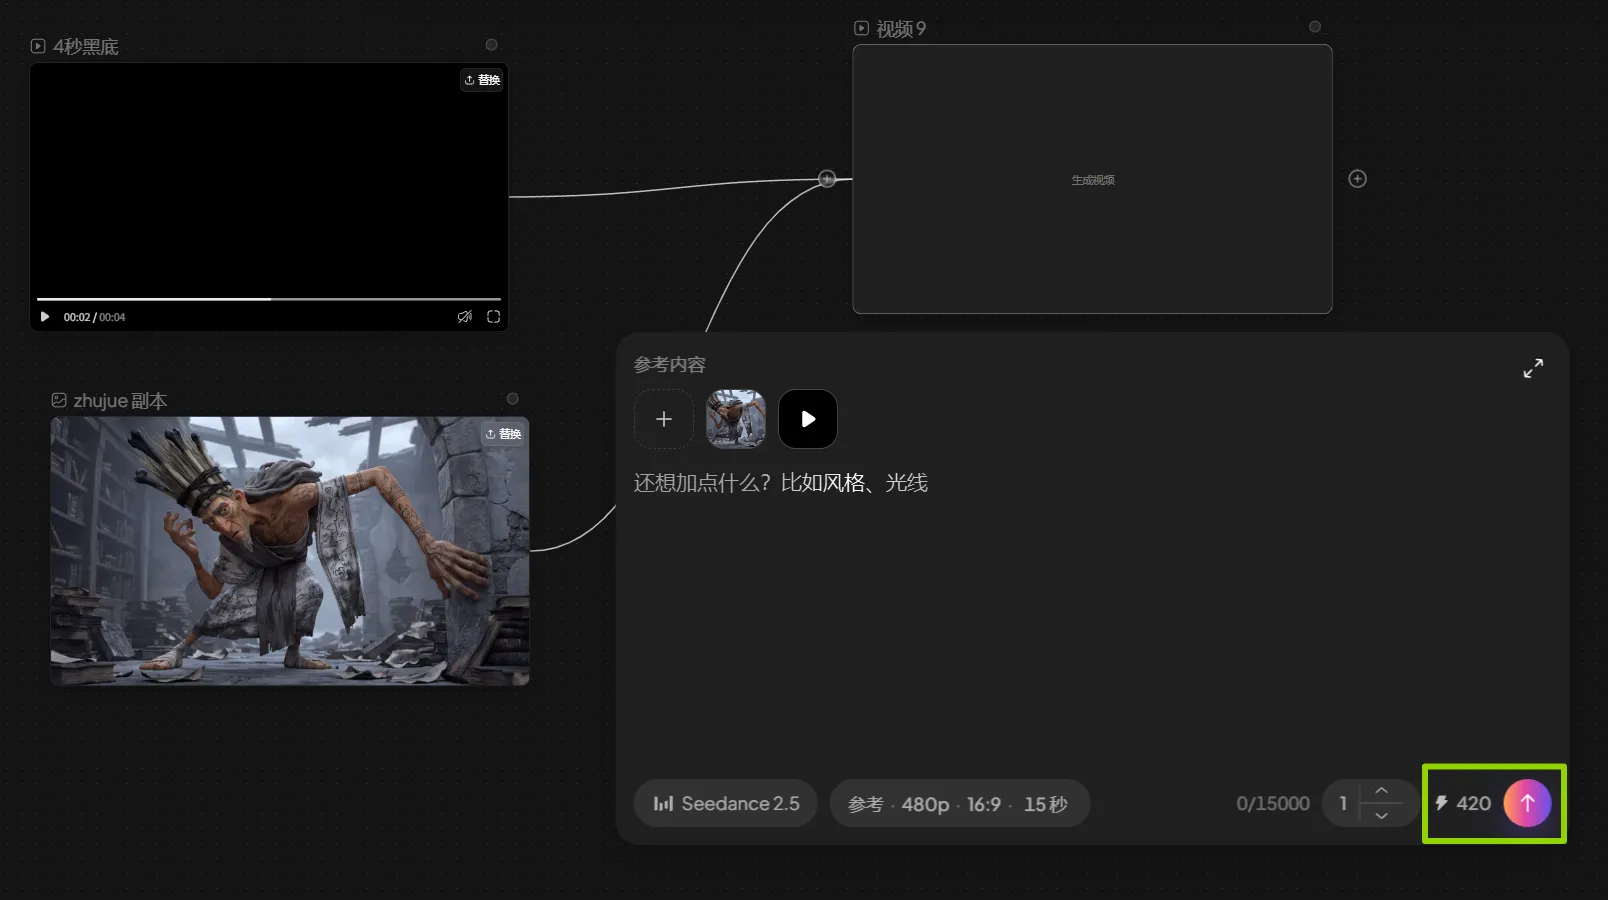Click the 参考内容 section label
The image size is (1608, 900).
669,365
